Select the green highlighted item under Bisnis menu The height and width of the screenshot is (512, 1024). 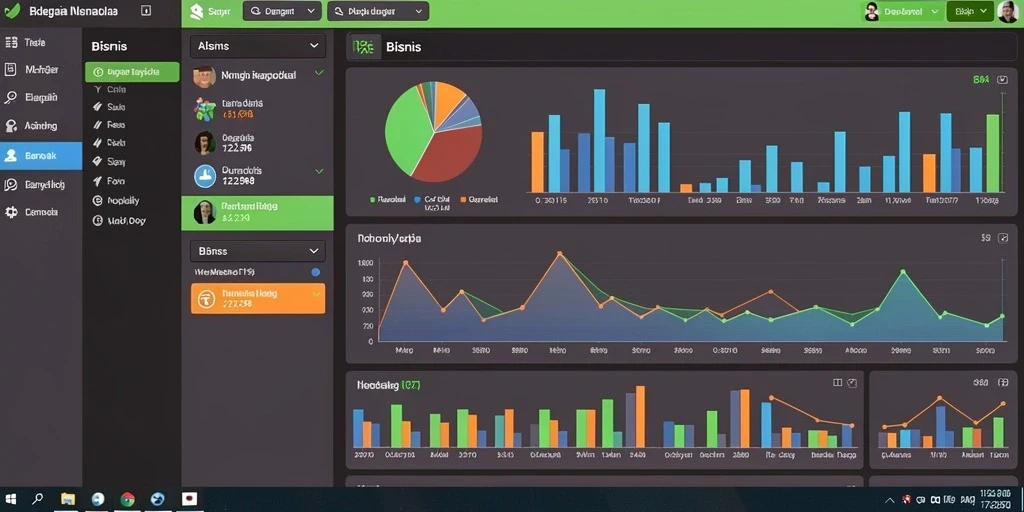pos(132,72)
